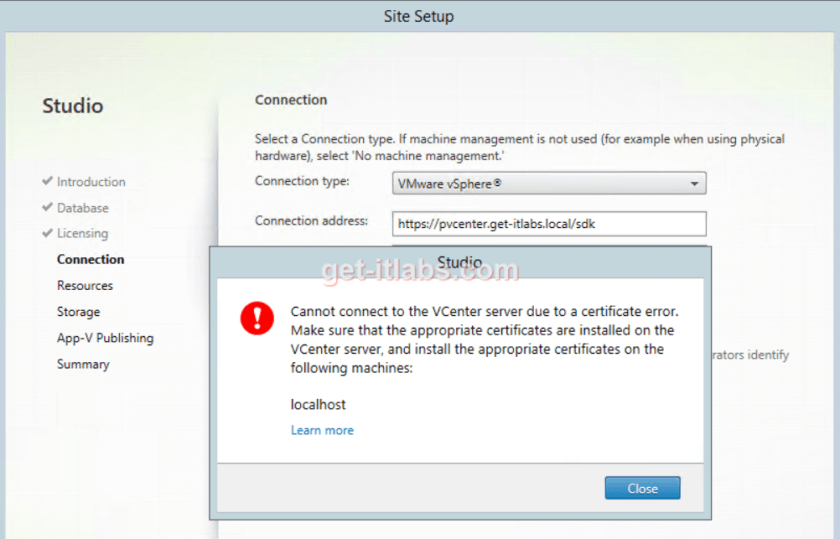The height and width of the screenshot is (539, 840).
Task: Click the checkmark beside Licensing
Action: click(47, 233)
